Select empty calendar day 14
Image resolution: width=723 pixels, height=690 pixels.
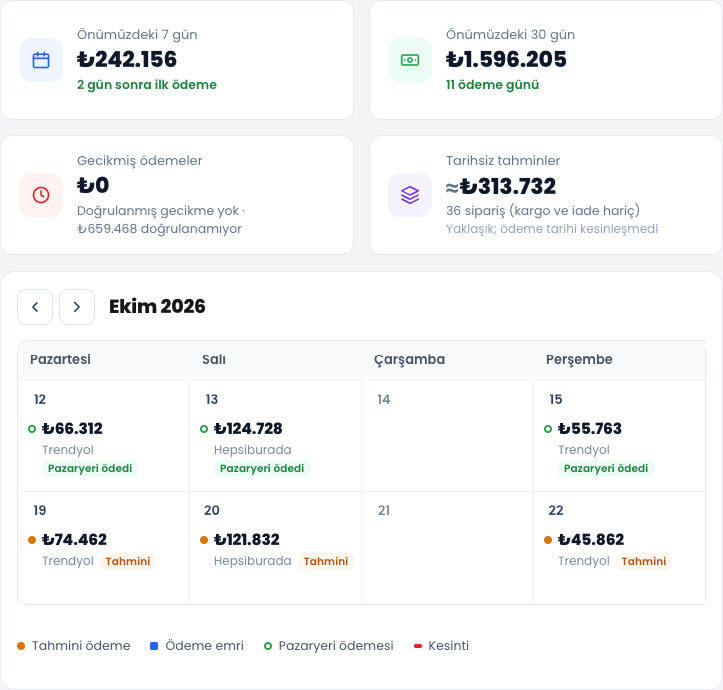coord(447,435)
